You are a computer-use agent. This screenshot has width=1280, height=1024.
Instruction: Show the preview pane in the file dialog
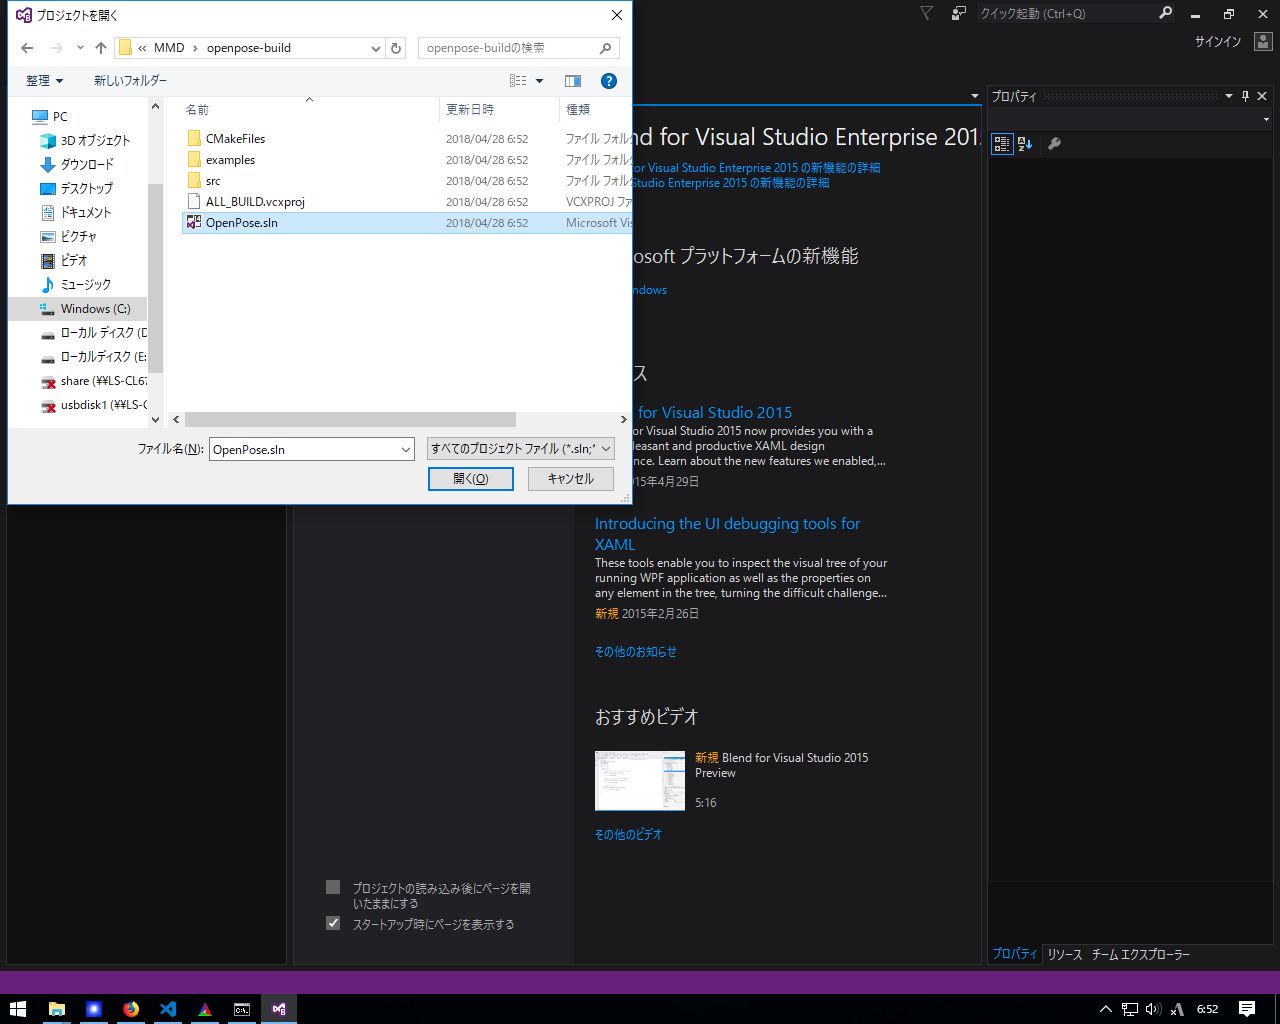pos(572,81)
